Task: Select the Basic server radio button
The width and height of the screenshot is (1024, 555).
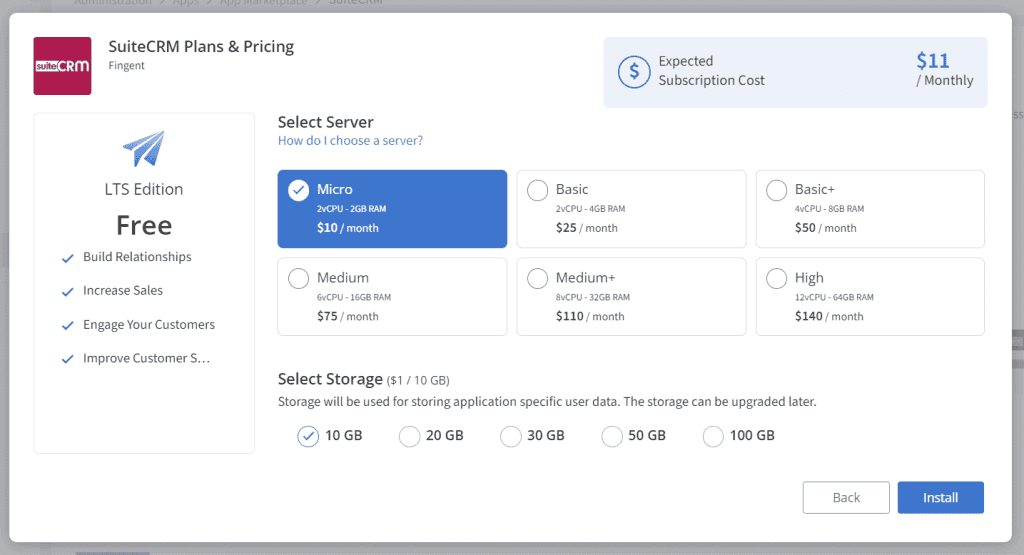Action: coord(537,190)
